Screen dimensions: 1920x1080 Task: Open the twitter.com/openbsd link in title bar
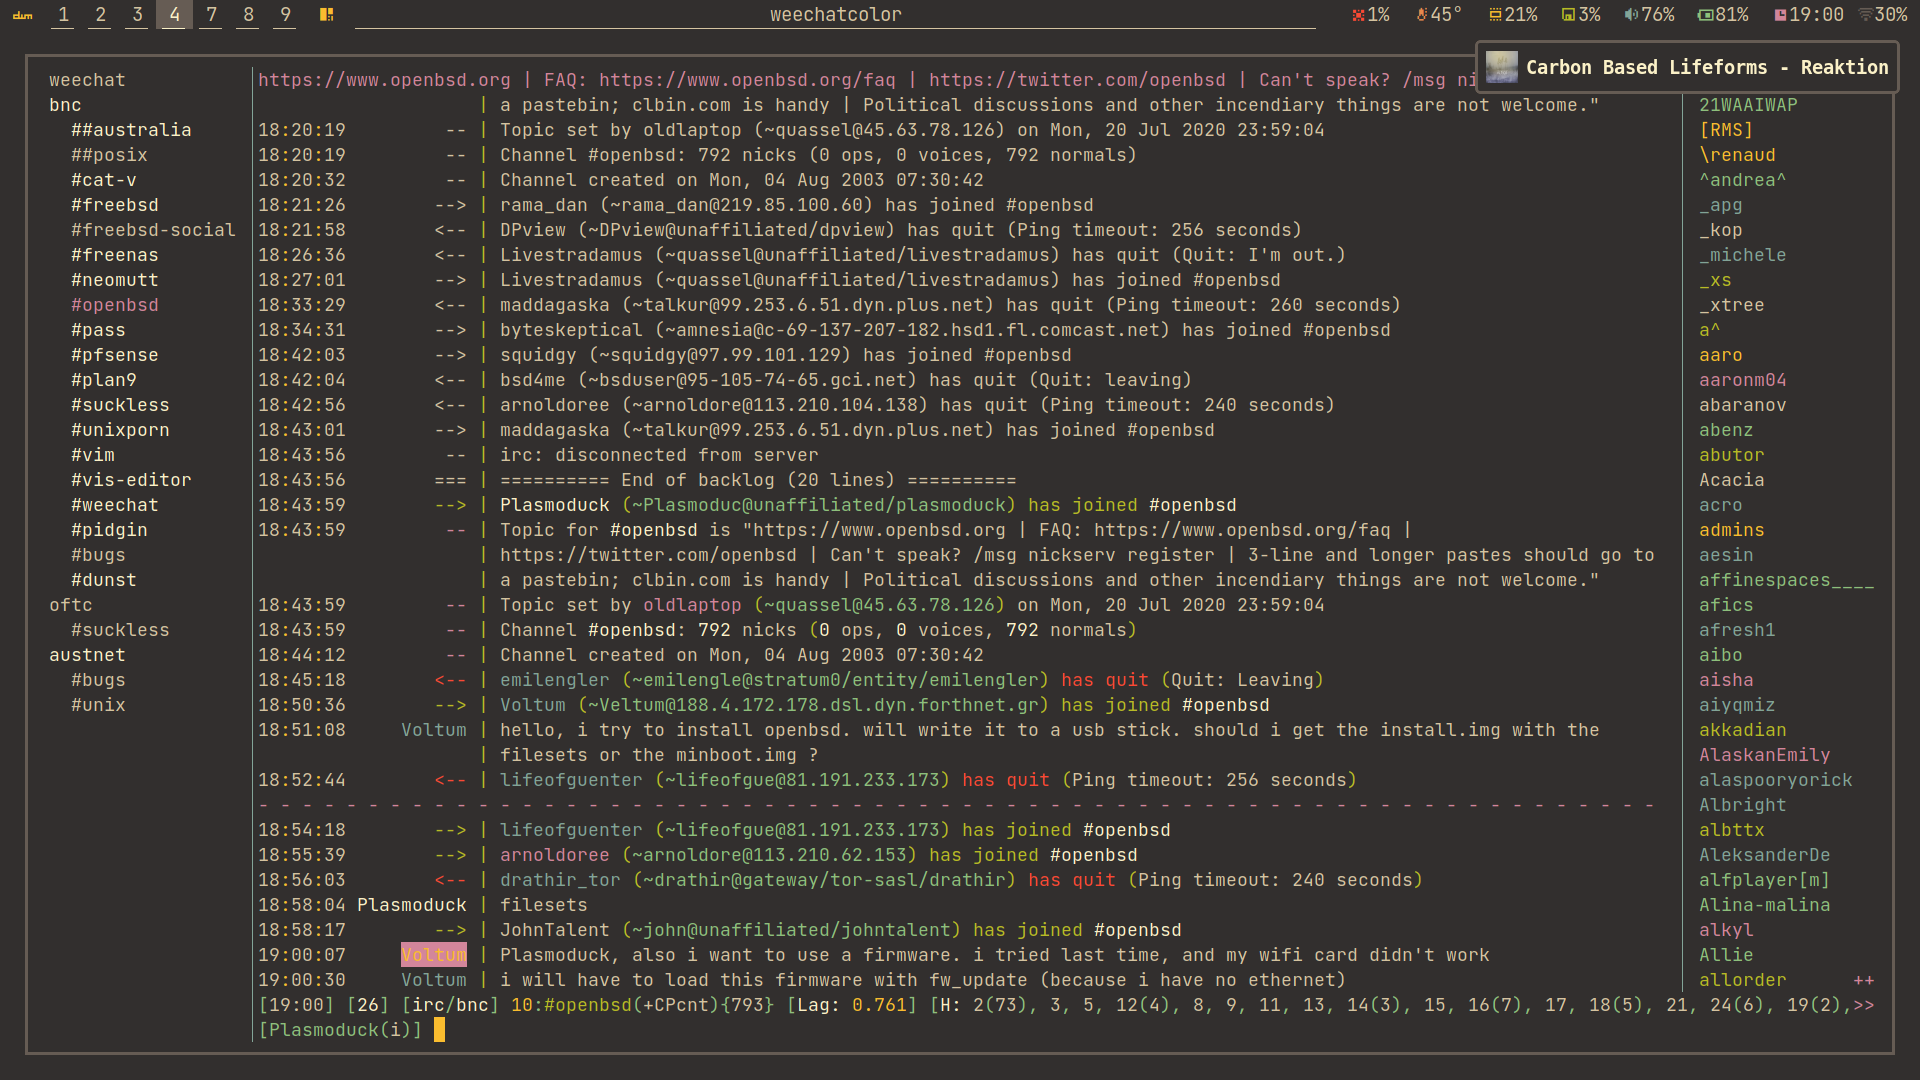pyautogui.click(x=1076, y=80)
